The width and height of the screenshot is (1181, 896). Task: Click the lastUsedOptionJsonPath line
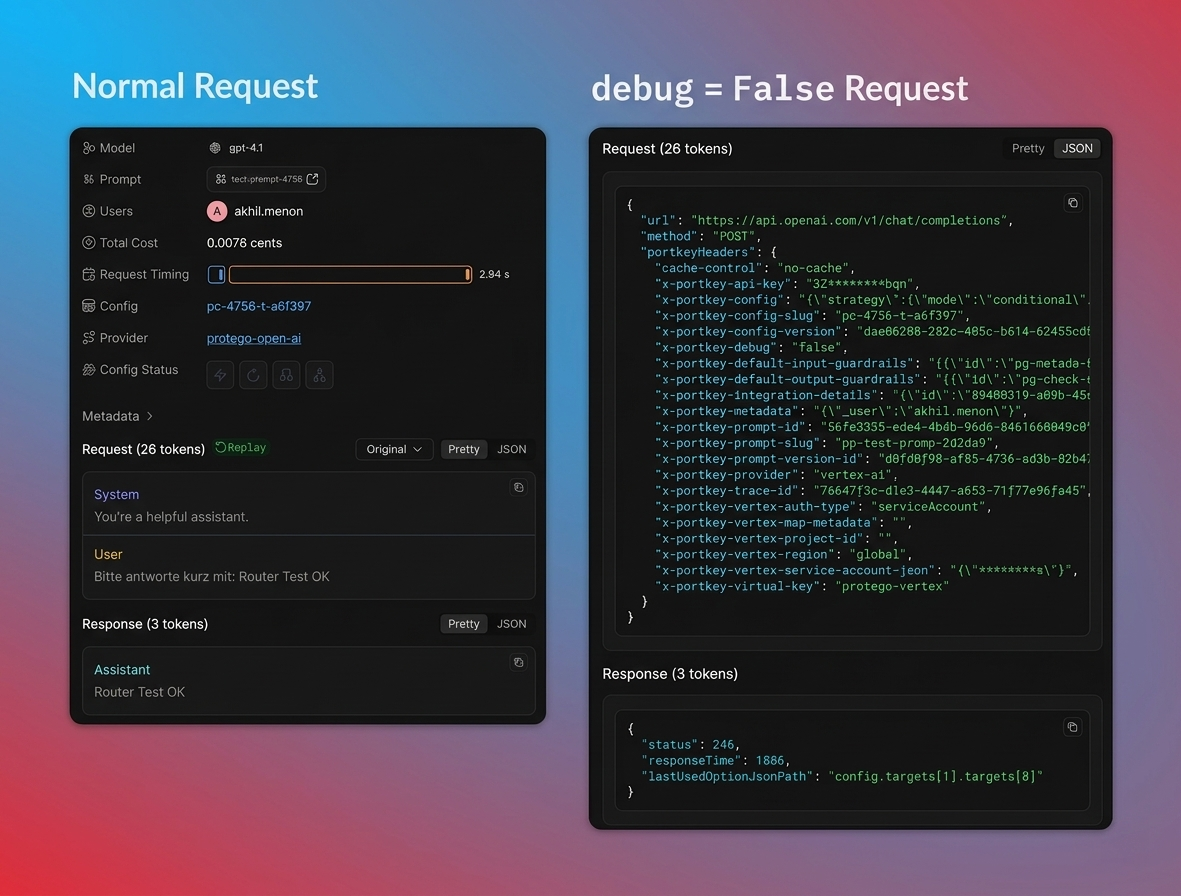(x=842, y=776)
